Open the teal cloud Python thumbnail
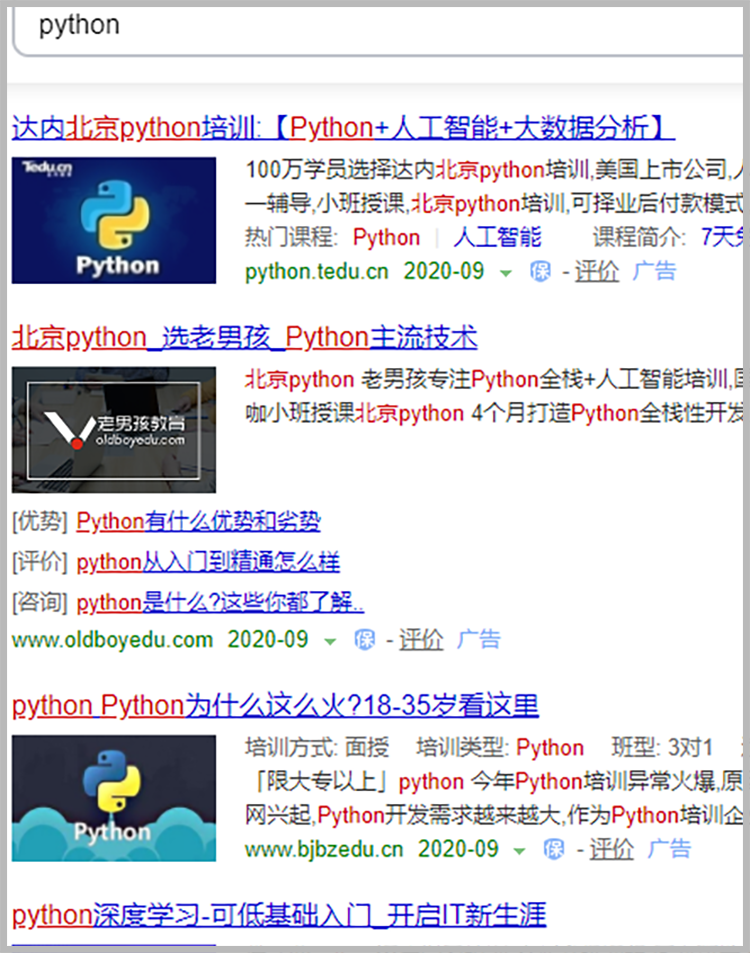This screenshot has height=953, width=750. point(114,798)
